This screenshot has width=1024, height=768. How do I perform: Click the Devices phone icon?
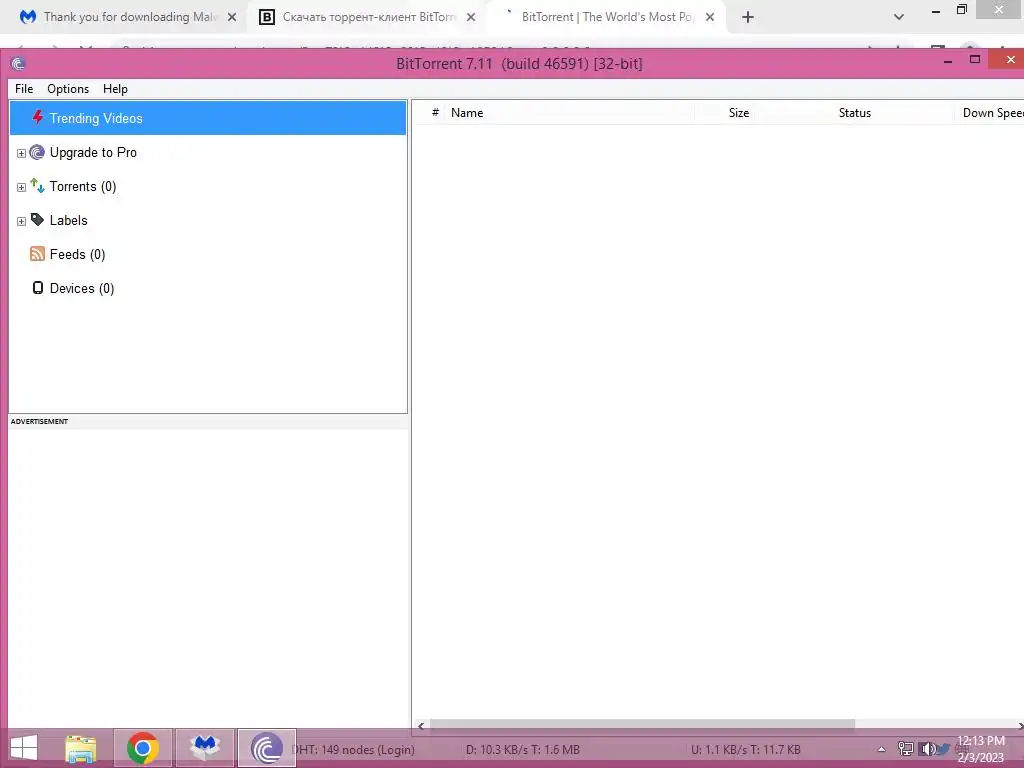click(38, 288)
